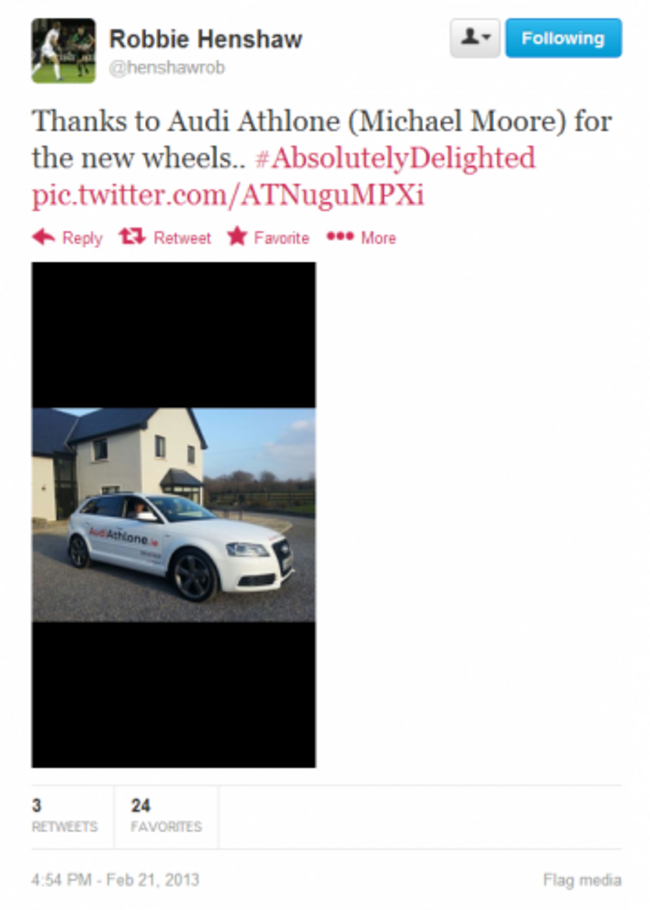
Task: Expand the user actions dropdown arrow
Action: (487, 38)
